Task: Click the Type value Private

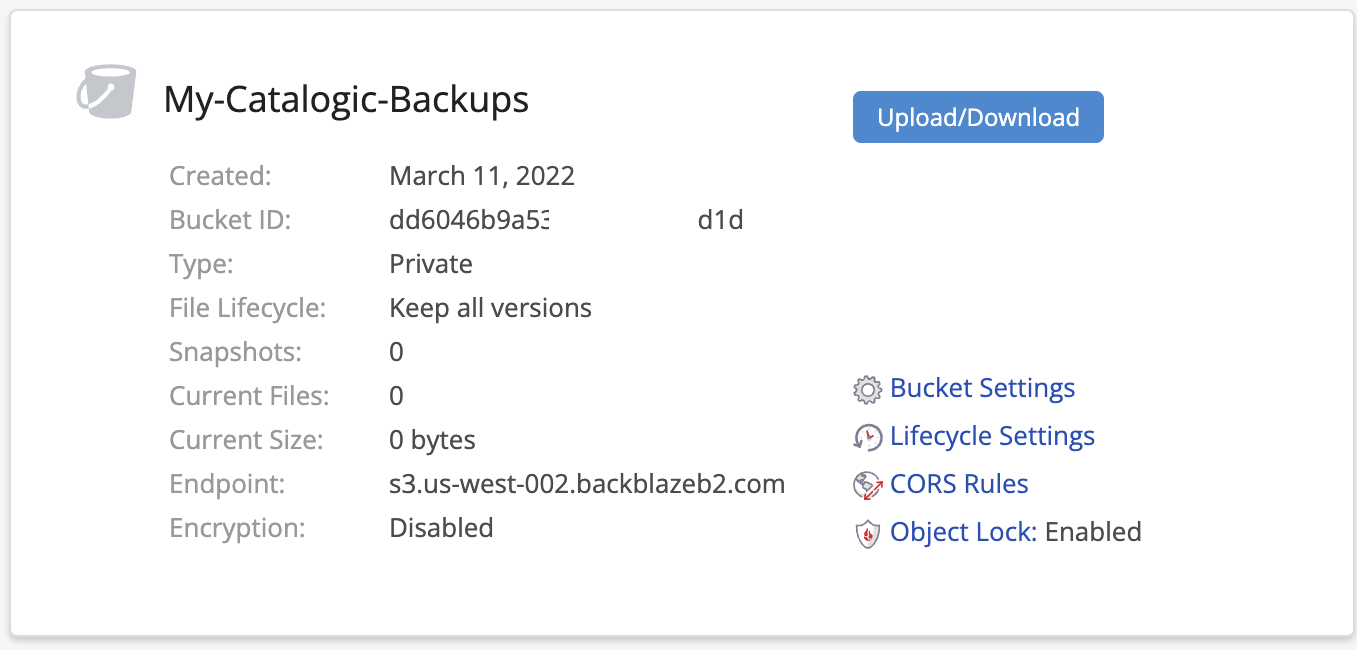Action: 431,264
